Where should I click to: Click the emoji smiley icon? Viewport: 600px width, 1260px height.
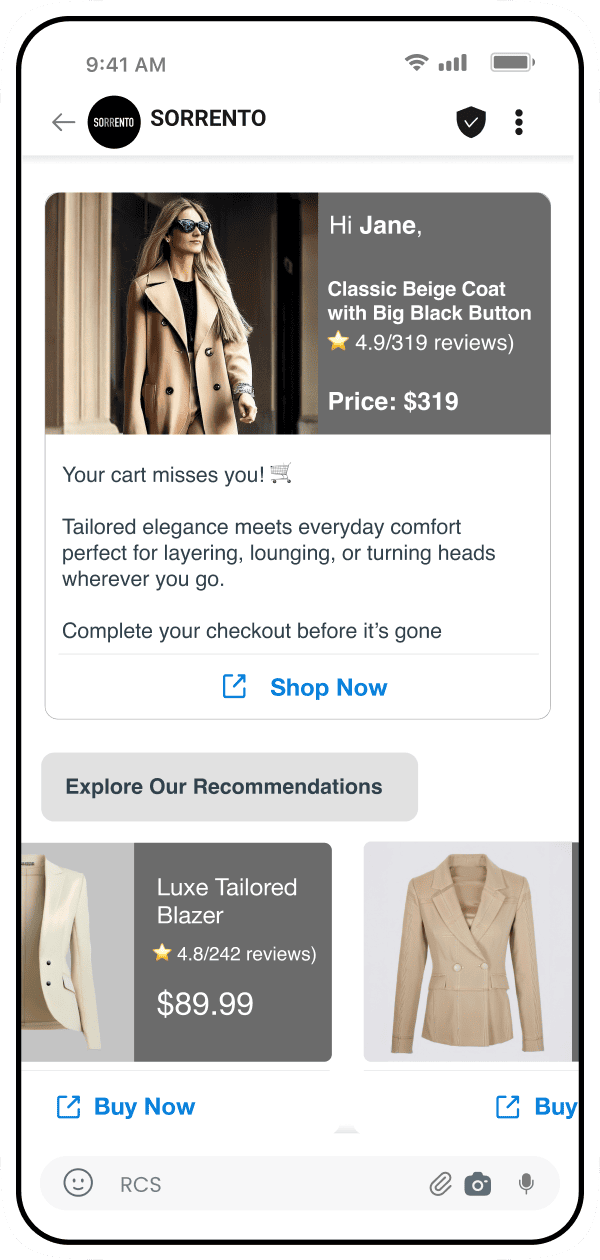click(x=78, y=1183)
